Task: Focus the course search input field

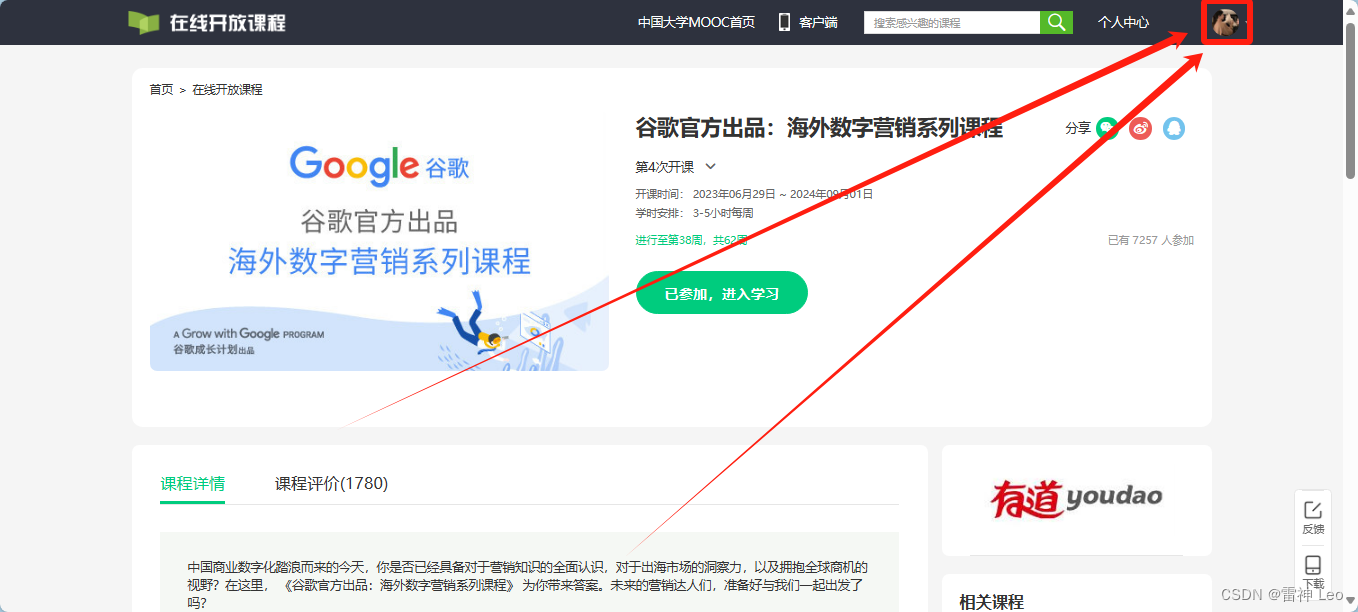Action: point(952,22)
